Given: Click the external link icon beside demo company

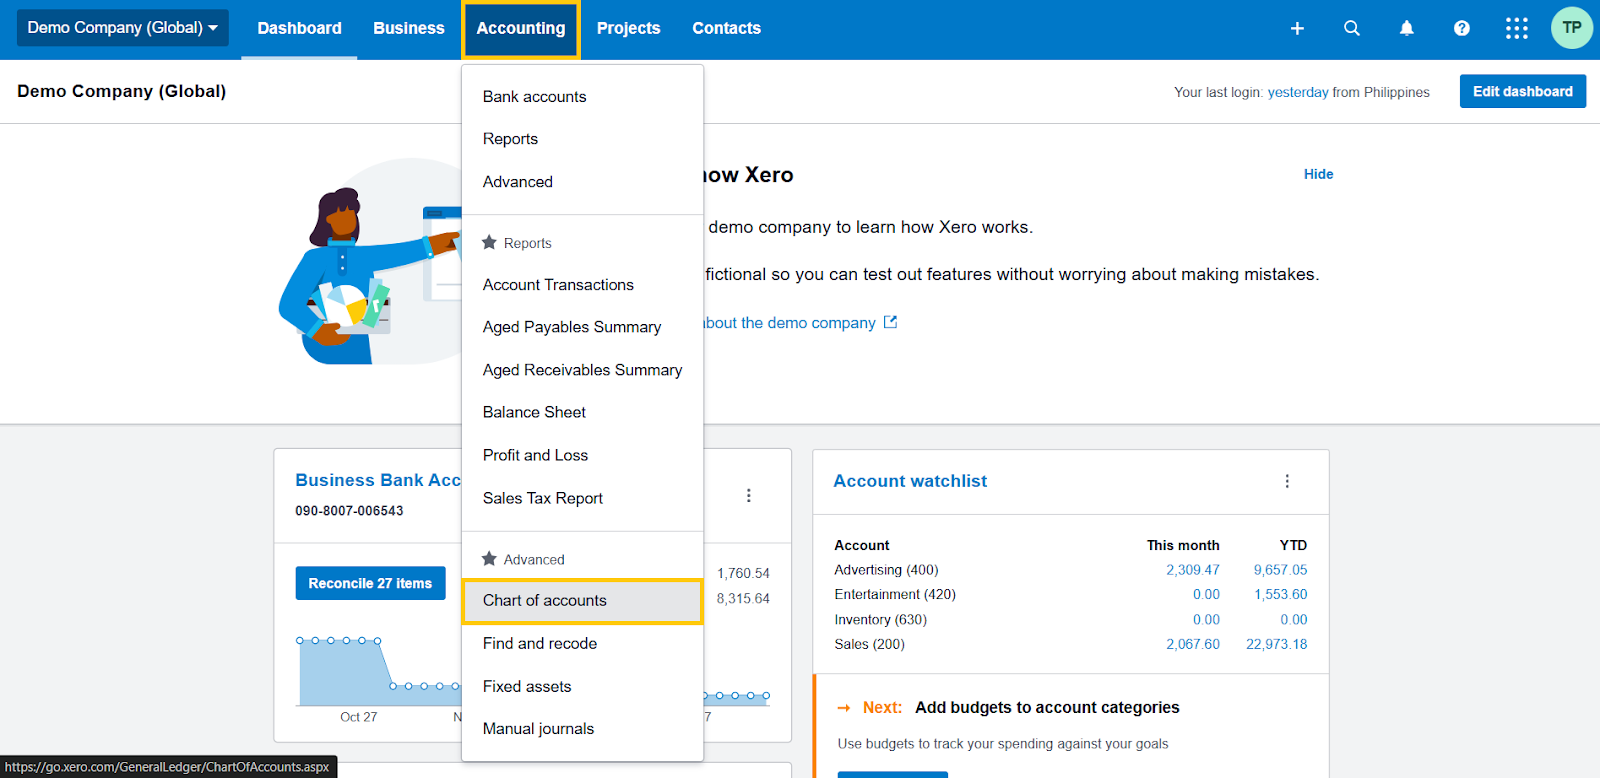Looking at the screenshot, I should 890,322.
